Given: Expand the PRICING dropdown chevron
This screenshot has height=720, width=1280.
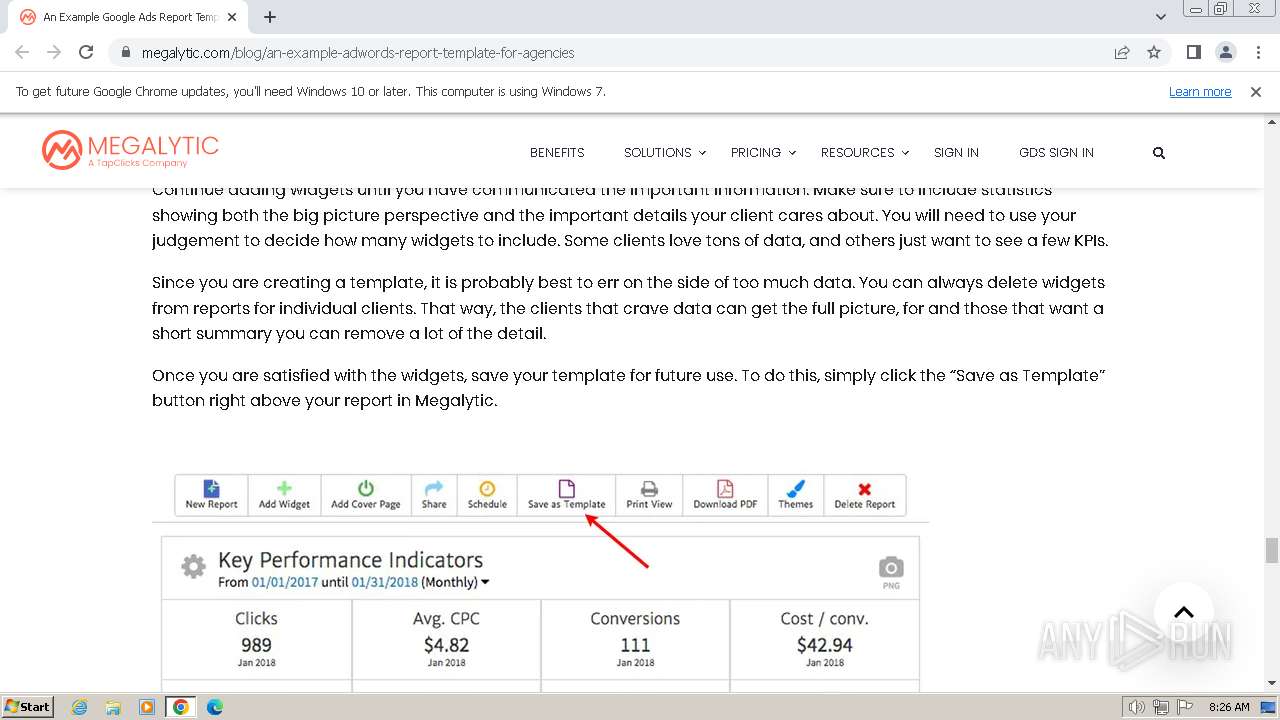Looking at the screenshot, I should (x=792, y=153).
